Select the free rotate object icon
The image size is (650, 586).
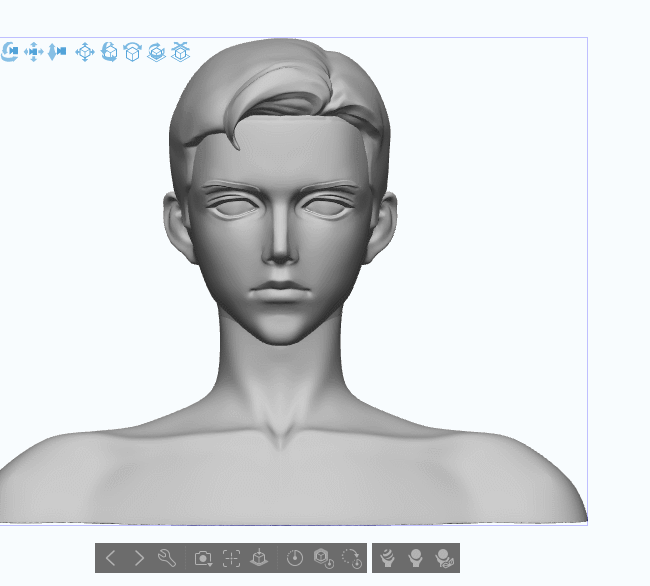pos(109,52)
